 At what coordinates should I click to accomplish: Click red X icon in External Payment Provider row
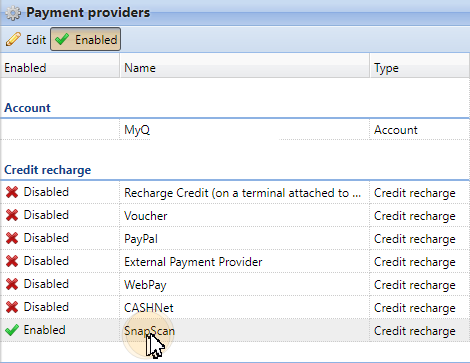12,261
